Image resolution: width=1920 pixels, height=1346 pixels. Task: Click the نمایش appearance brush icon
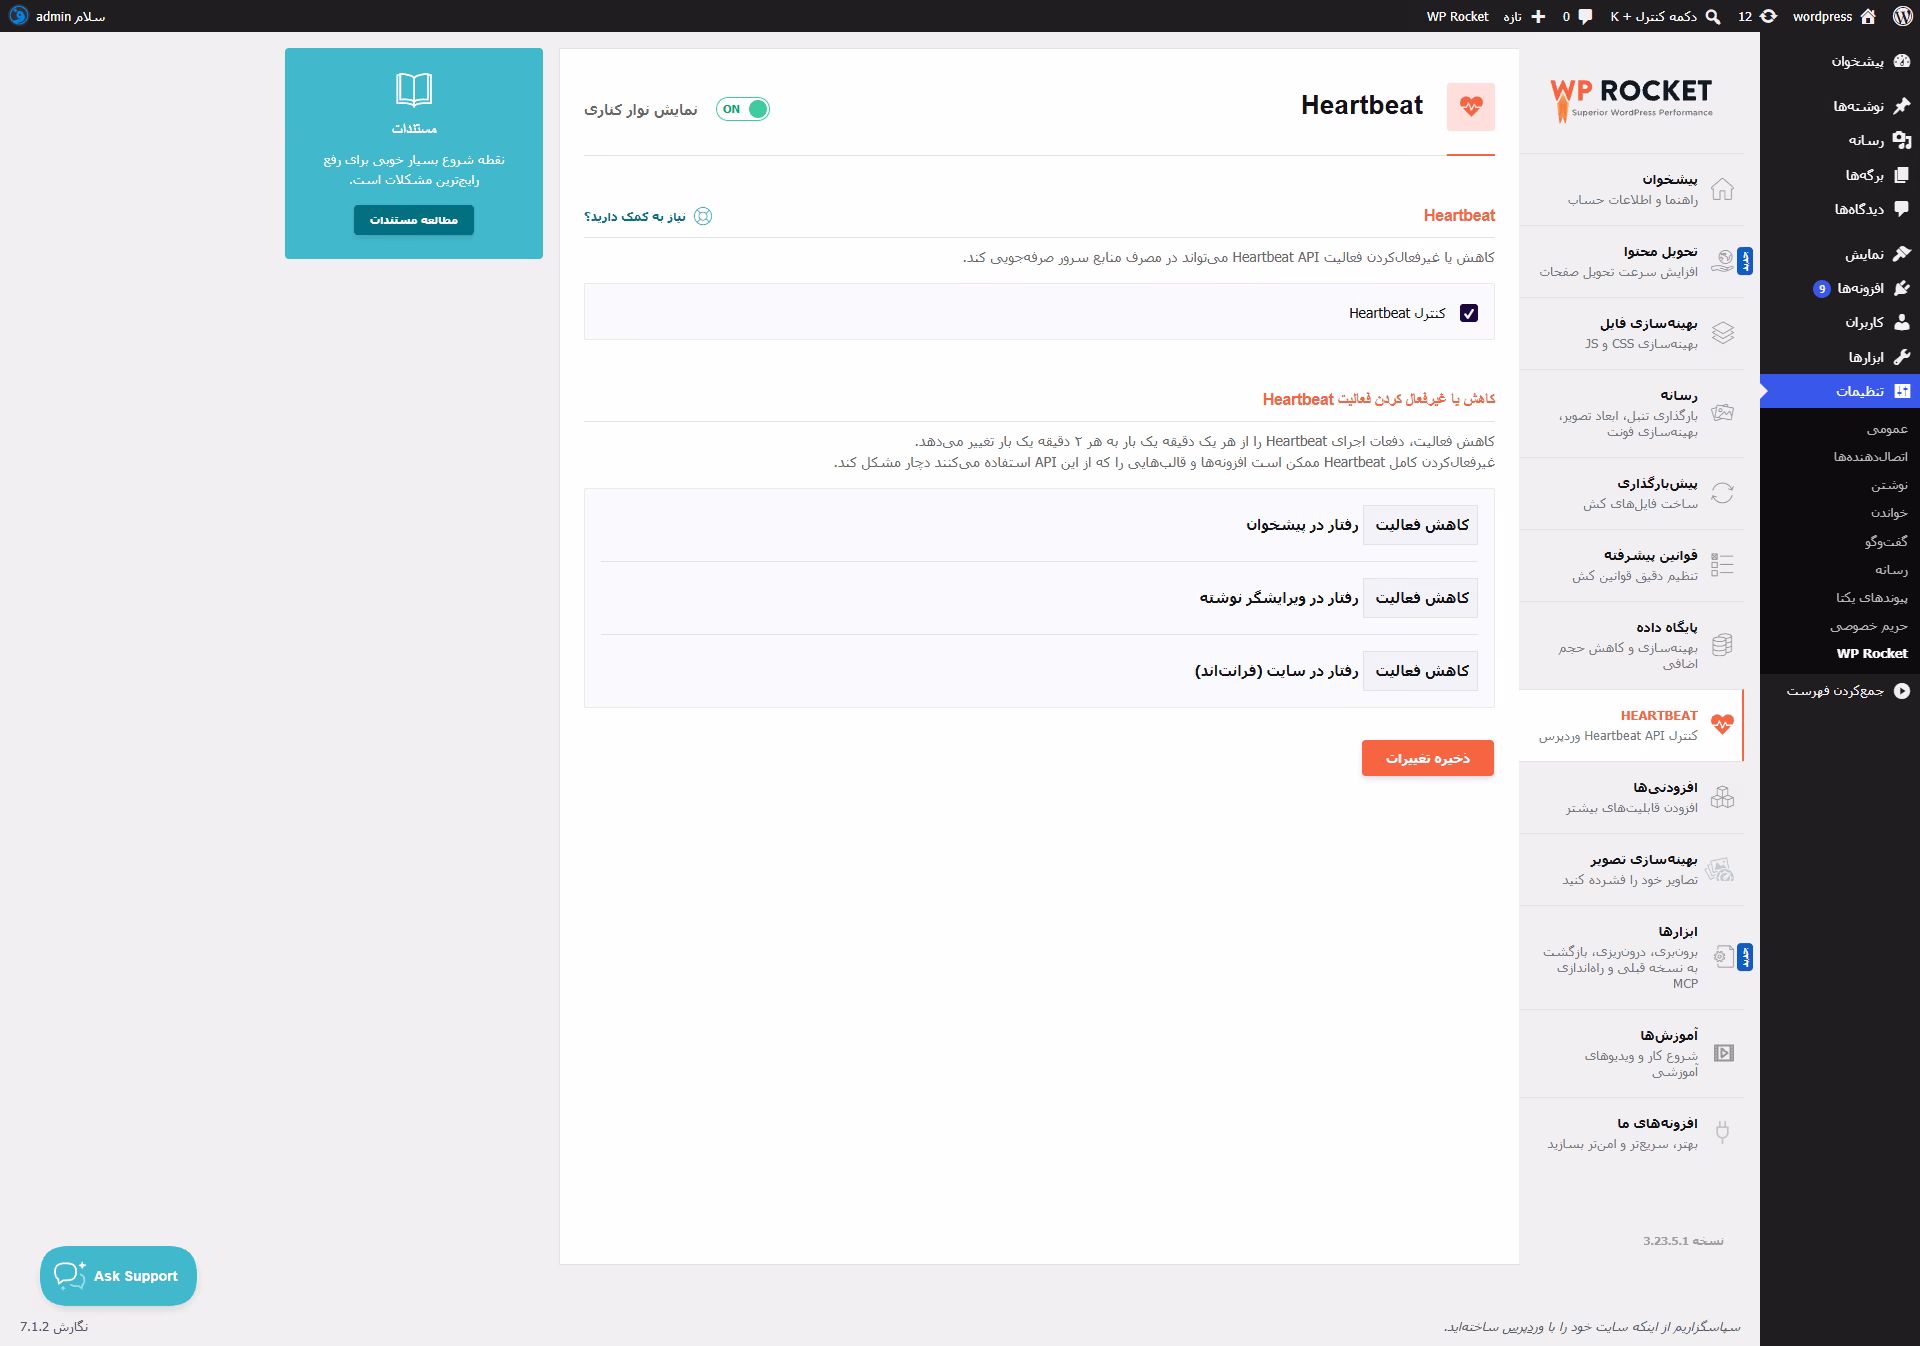(1902, 254)
